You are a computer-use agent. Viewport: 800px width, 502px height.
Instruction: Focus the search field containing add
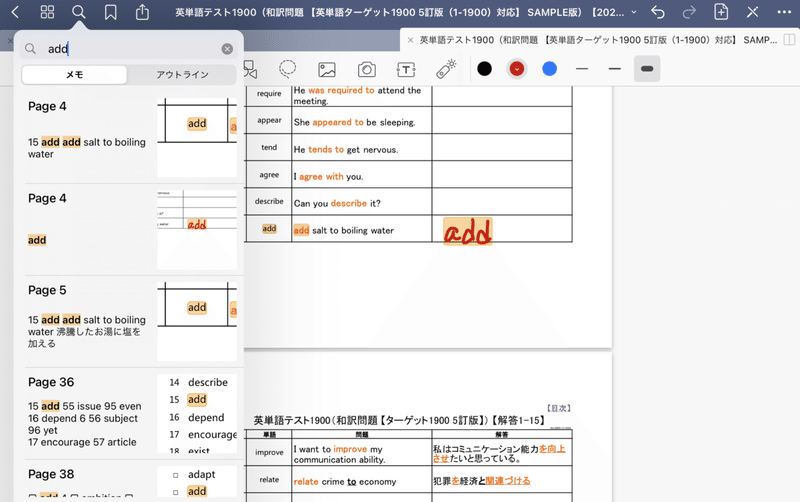[128, 49]
